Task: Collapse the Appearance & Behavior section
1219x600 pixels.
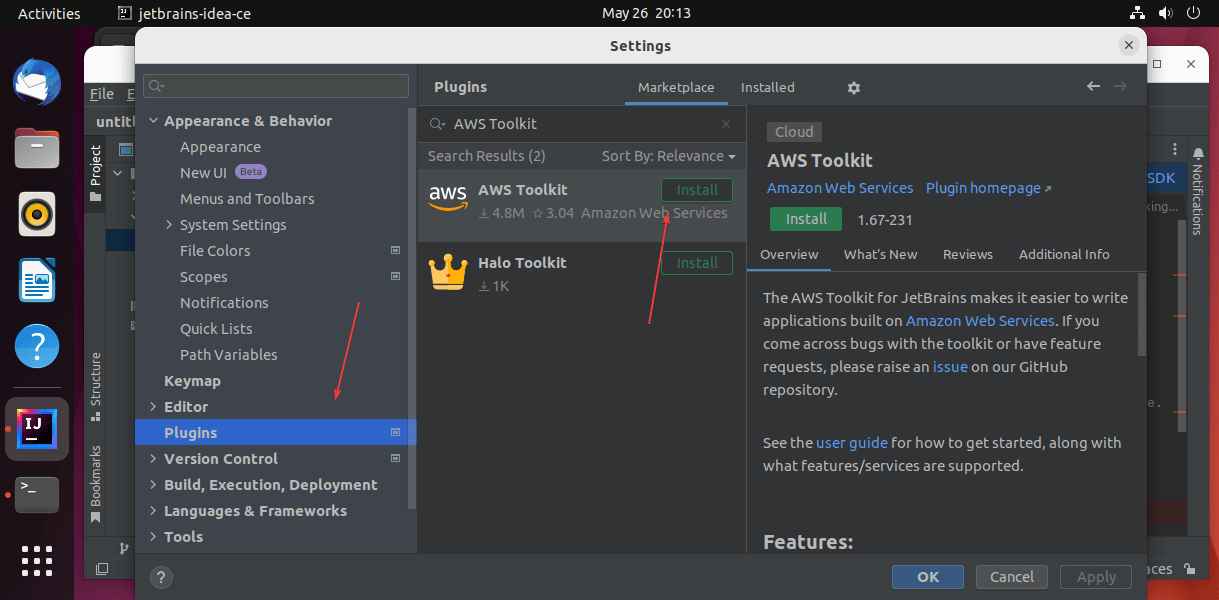Action: point(153,121)
